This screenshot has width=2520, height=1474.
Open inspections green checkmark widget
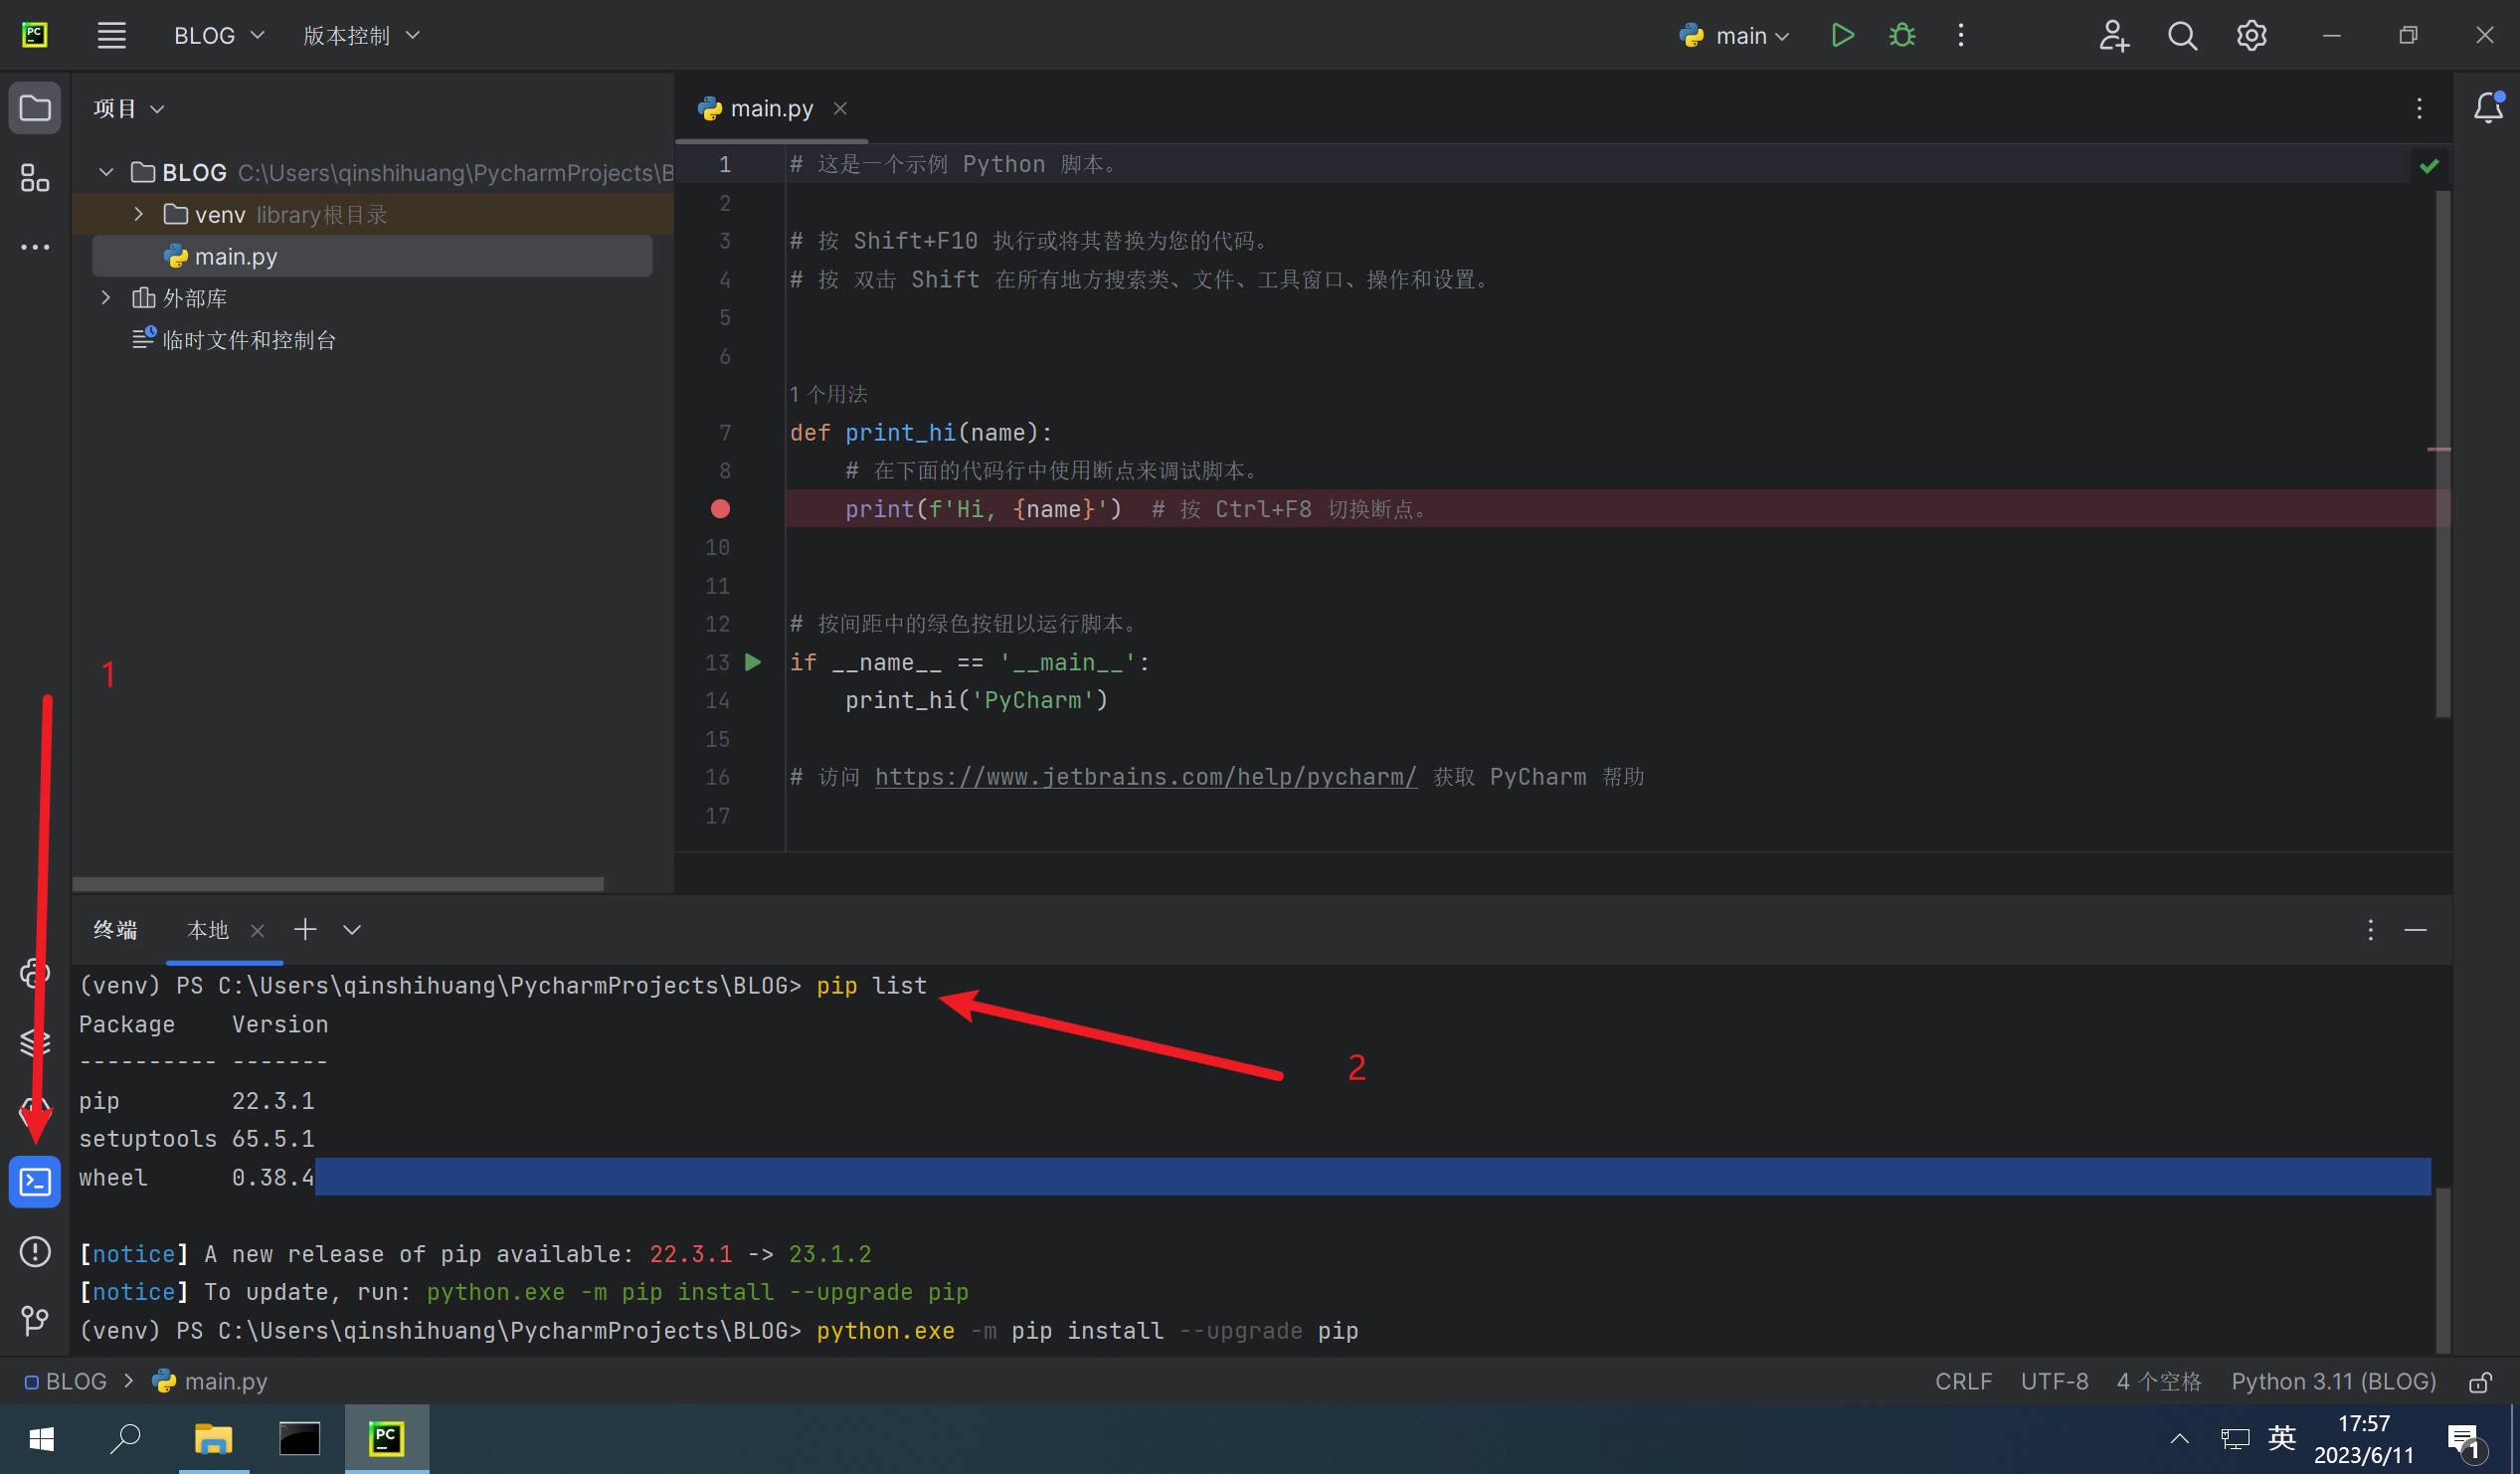2428,166
